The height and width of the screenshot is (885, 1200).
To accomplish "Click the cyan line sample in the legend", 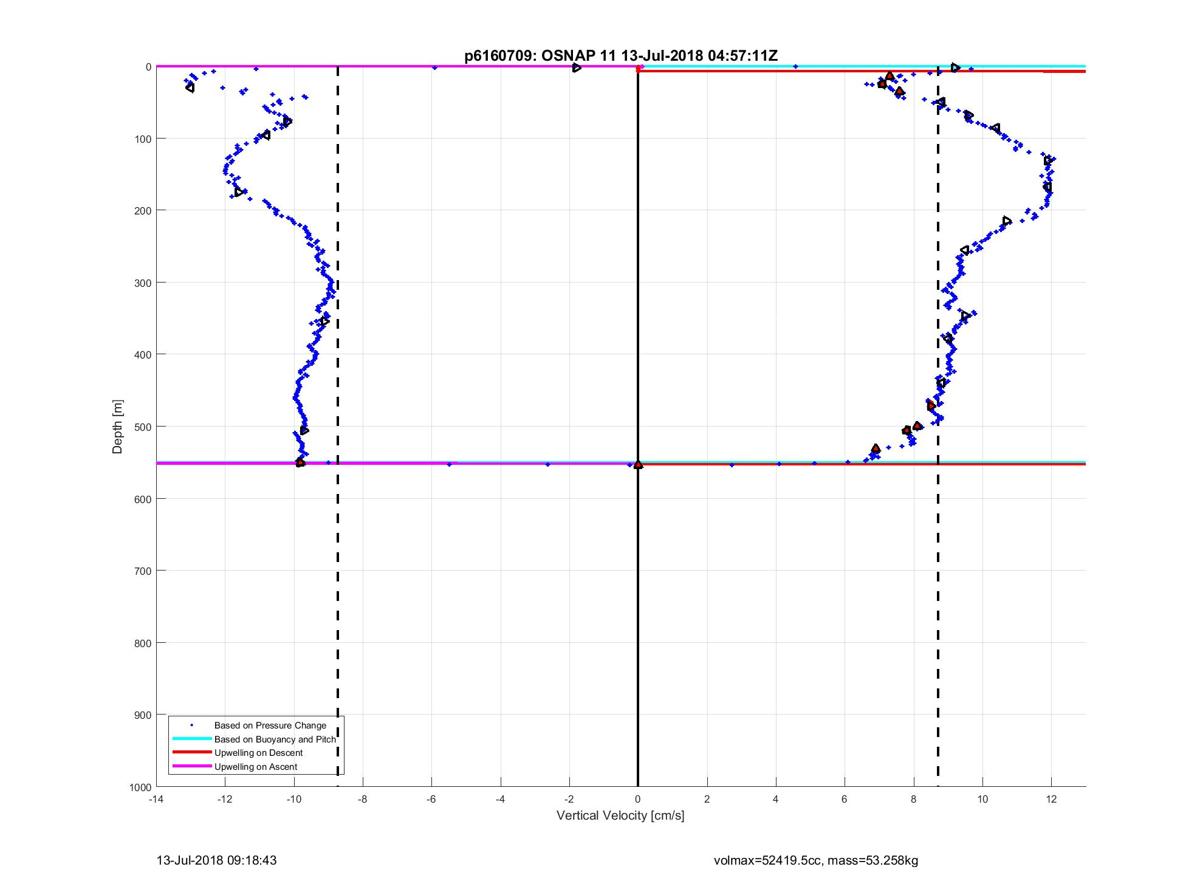I will pos(191,739).
